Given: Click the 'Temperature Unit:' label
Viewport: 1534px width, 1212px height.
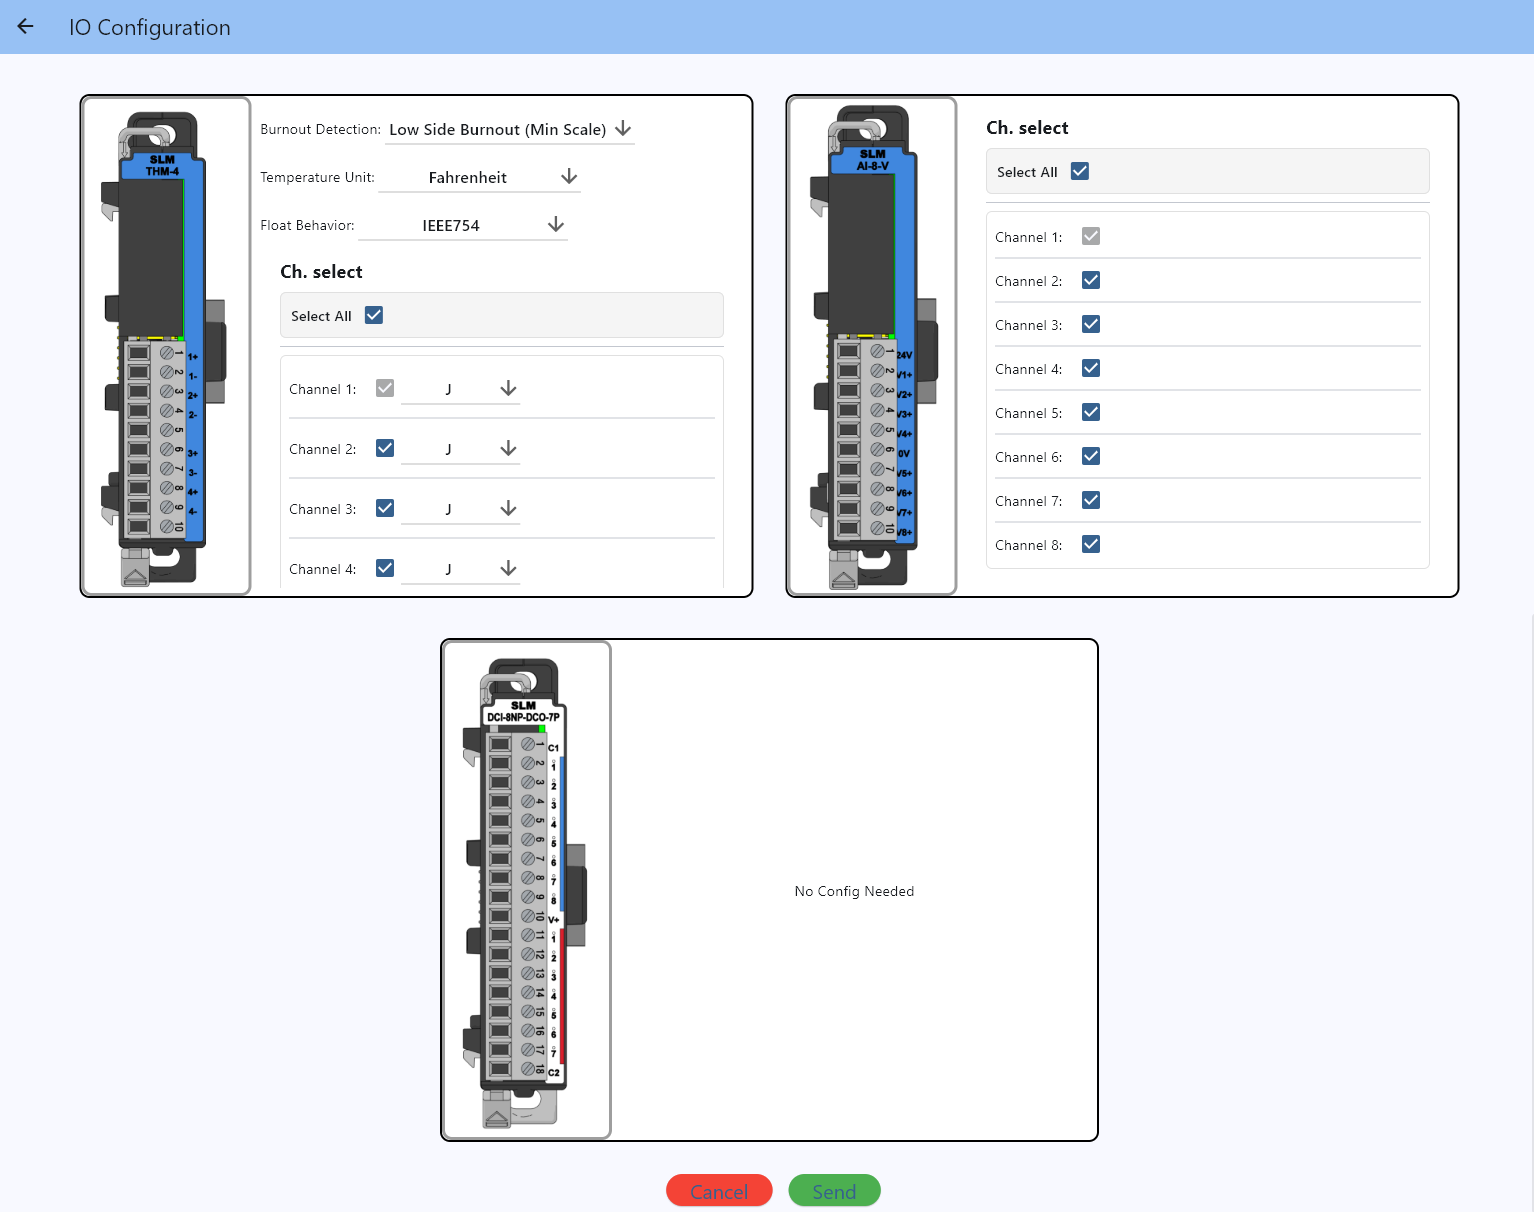Looking at the screenshot, I should (317, 177).
